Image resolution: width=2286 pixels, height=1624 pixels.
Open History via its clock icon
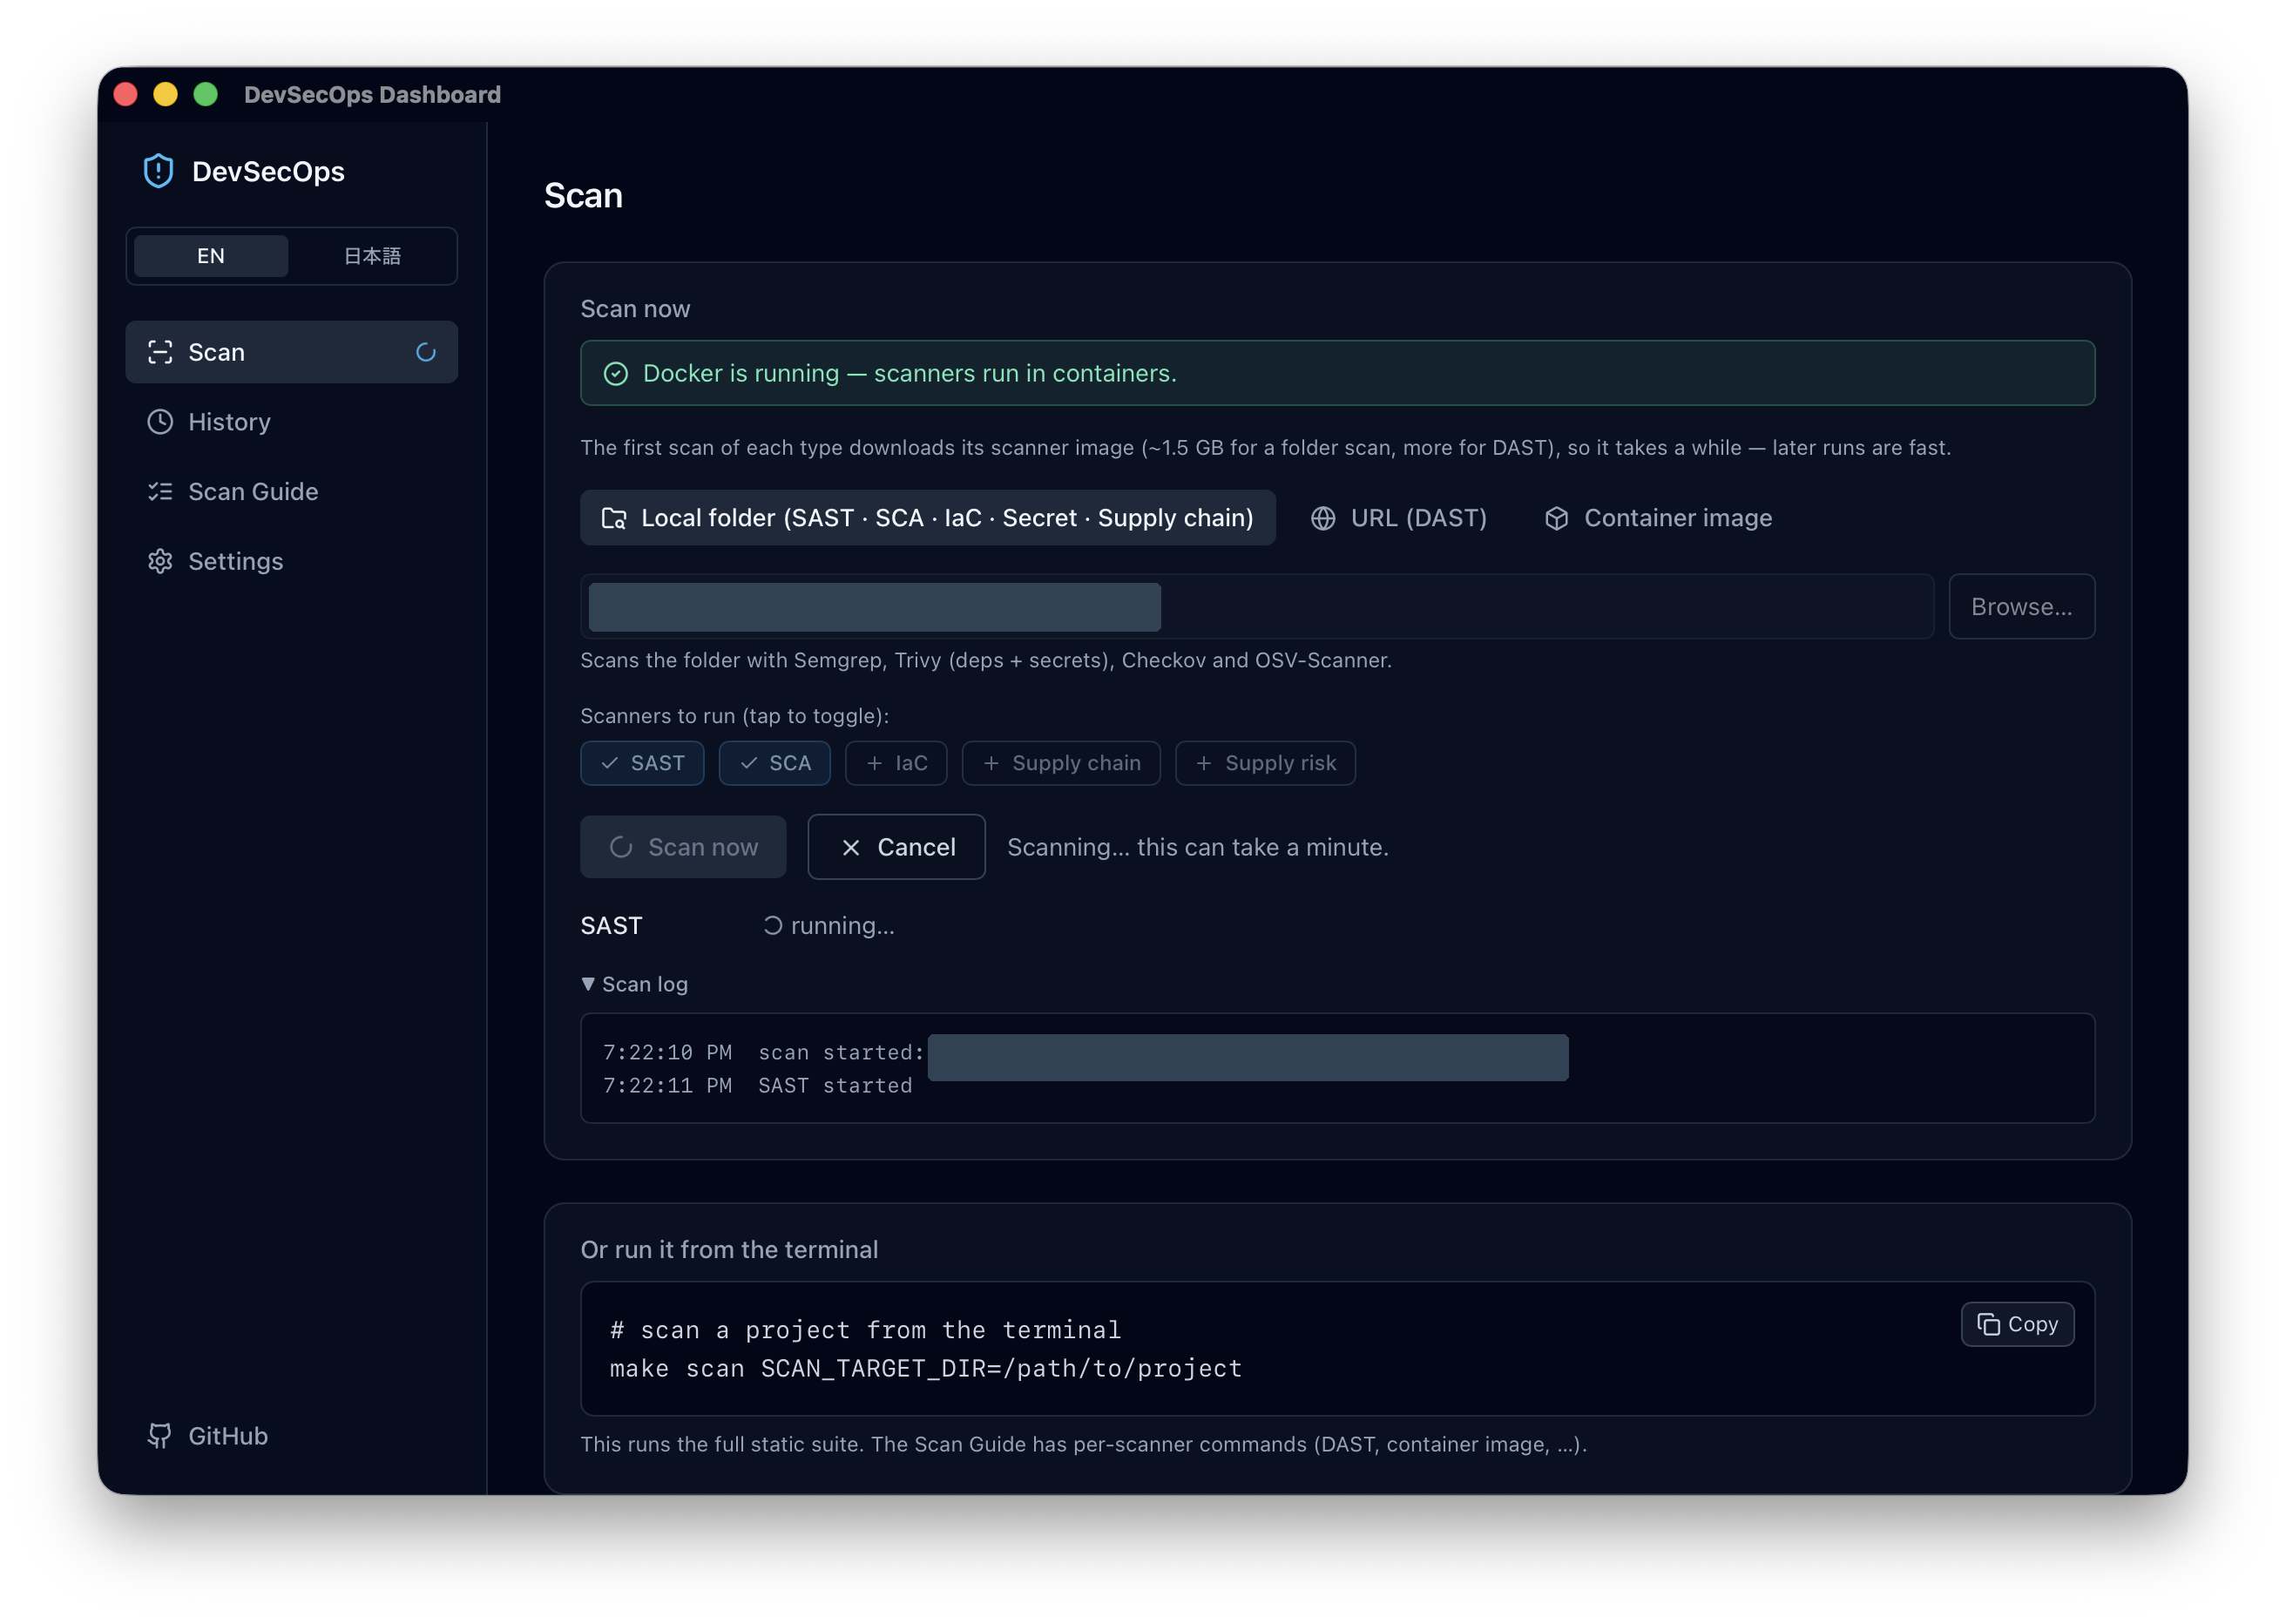click(160, 422)
